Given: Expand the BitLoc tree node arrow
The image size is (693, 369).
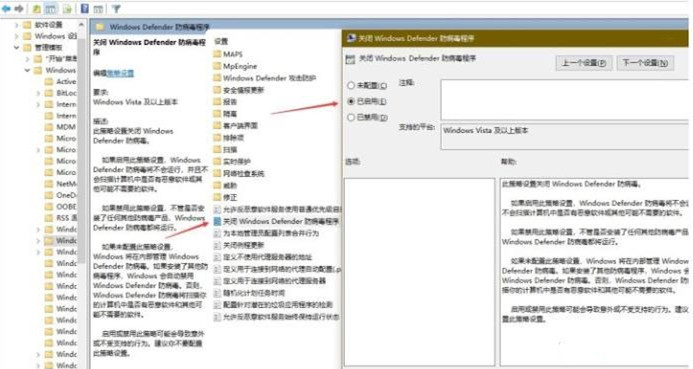Looking at the screenshot, I should [38, 93].
